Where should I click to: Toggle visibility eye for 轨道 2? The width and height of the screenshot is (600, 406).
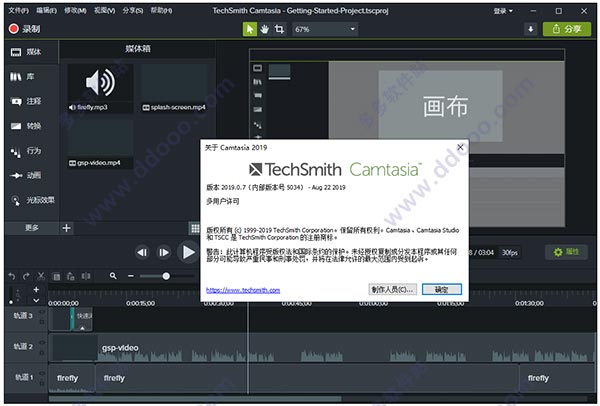[x=42, y=343]
